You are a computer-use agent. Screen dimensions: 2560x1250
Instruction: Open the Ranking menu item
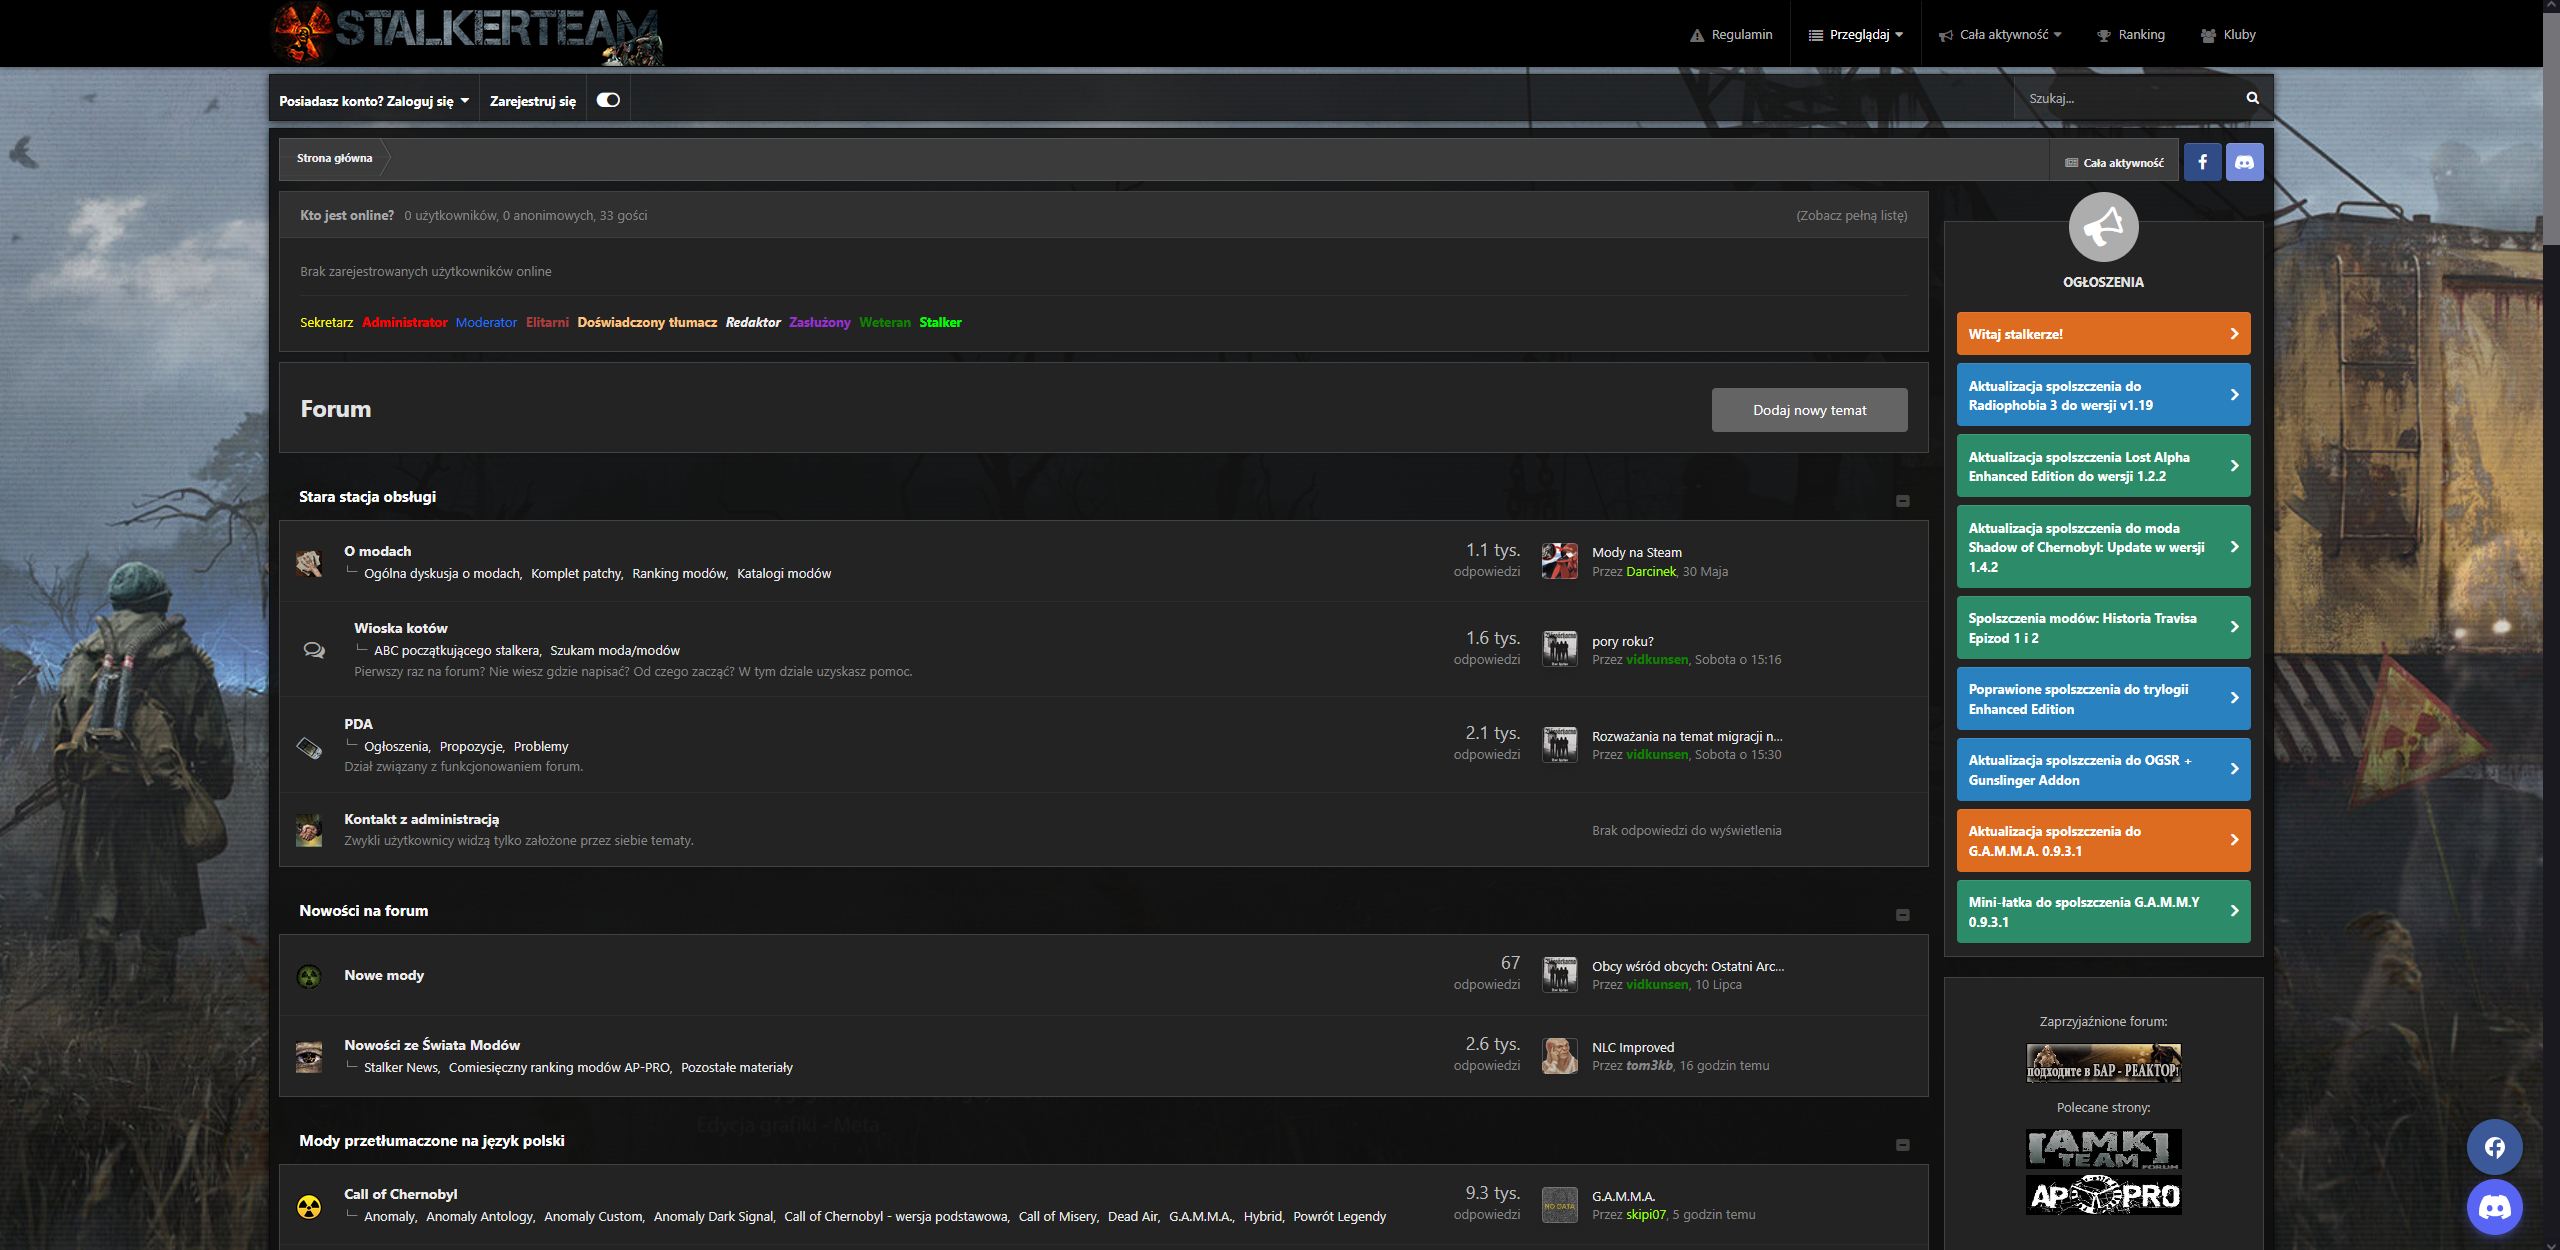tap(2130, 35)
